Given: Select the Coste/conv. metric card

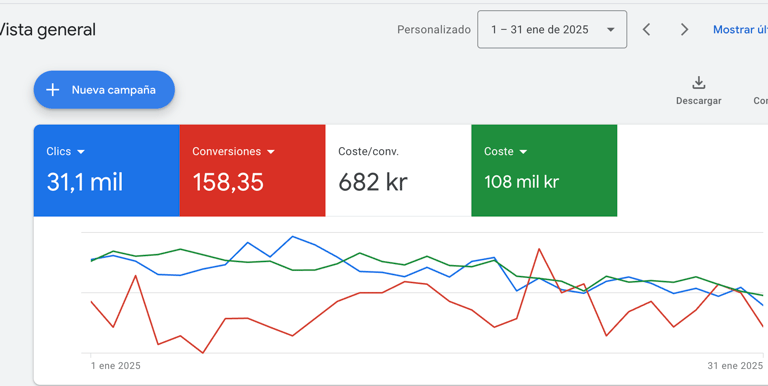Looking at the screenshot, I should [x=398, y=170].
